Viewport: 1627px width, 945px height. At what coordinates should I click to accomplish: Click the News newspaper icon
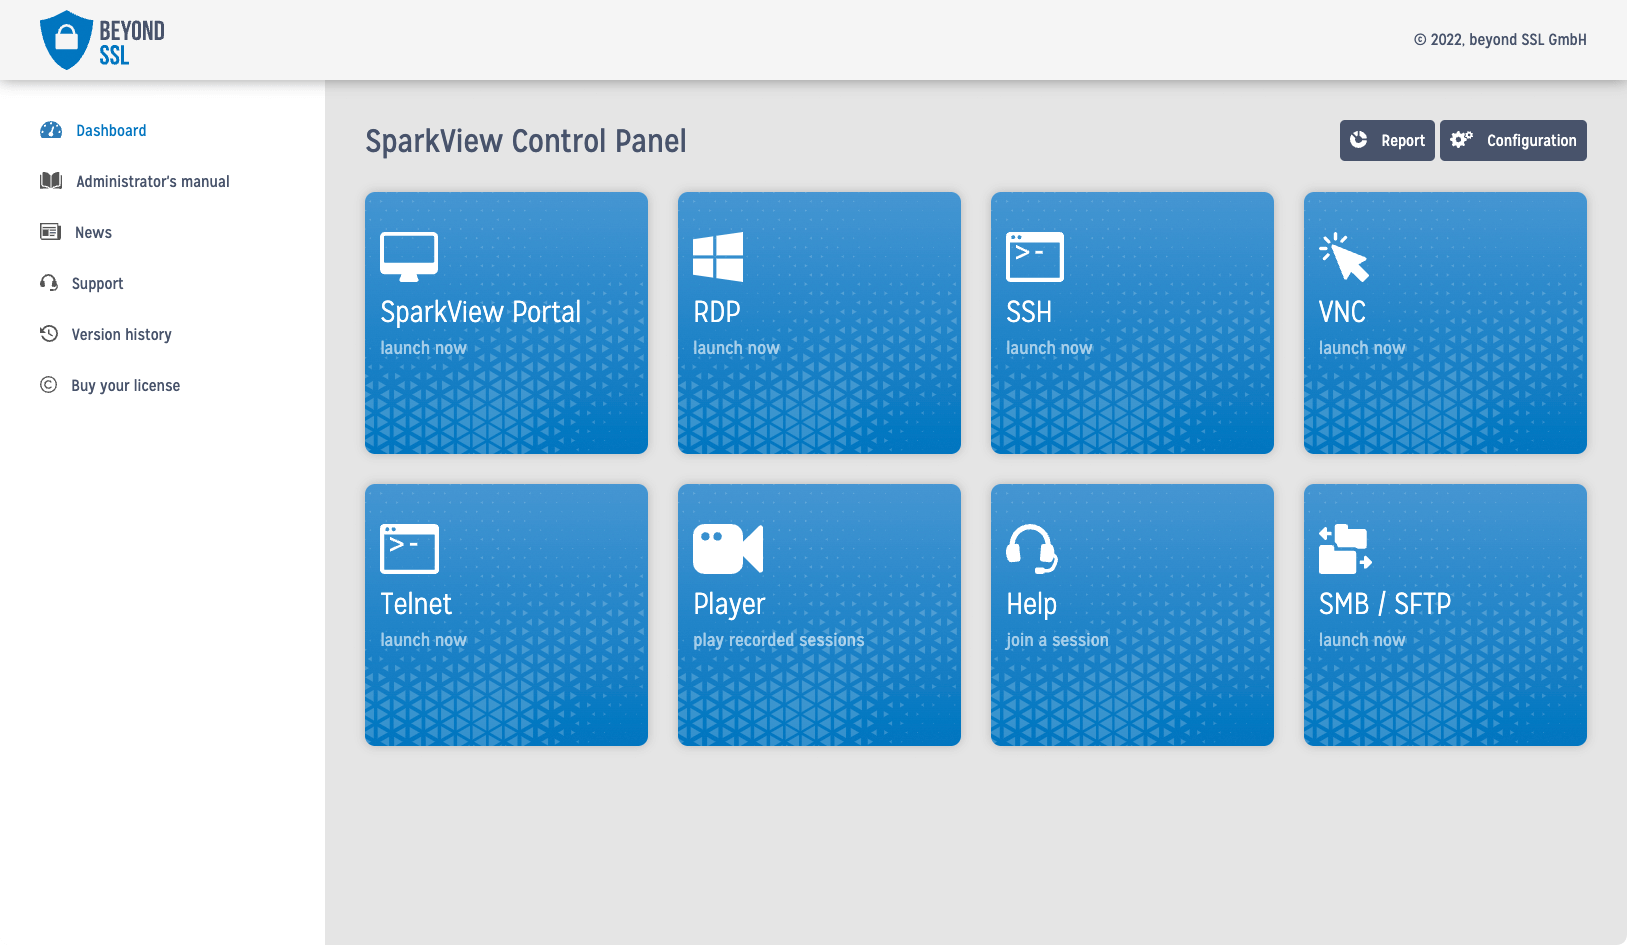click(50, 232)
